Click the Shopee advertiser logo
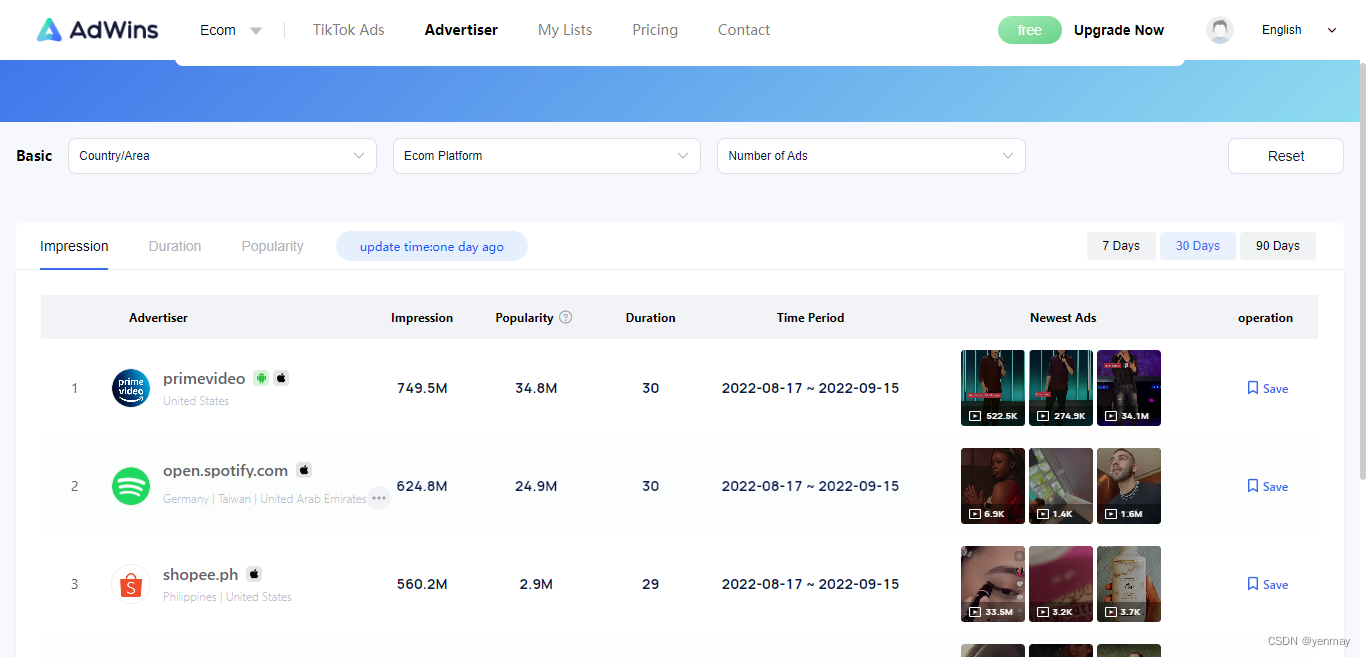 coord(131,584)
